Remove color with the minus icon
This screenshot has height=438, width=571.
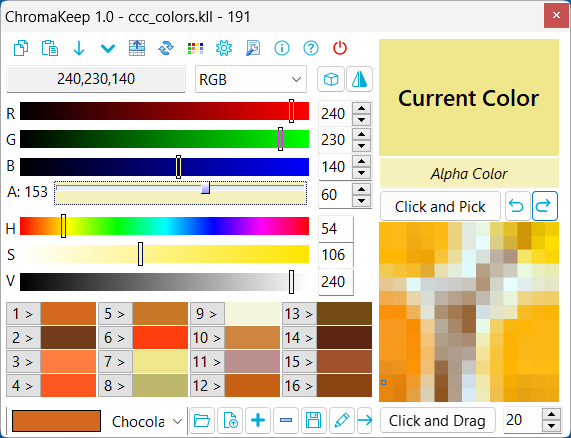[286, 421]
